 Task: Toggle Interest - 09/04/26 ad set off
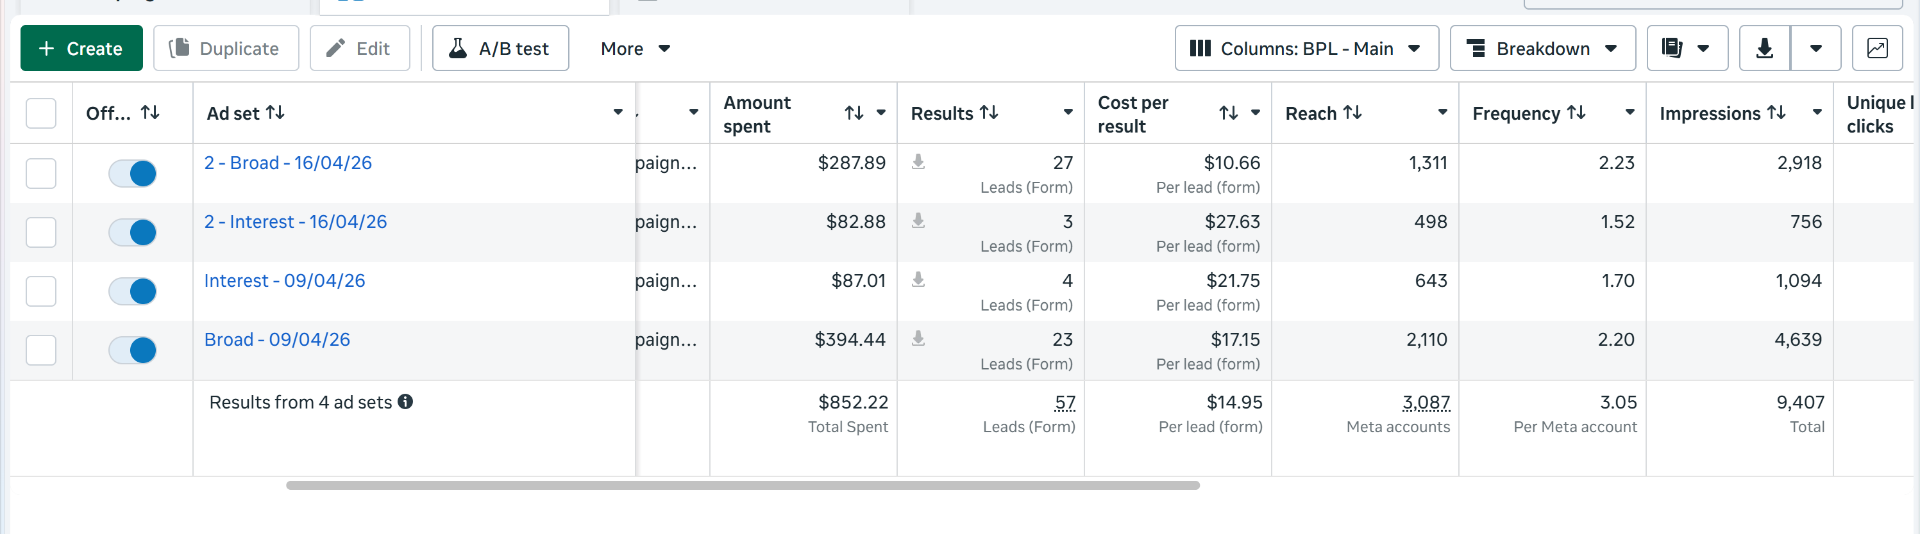click(133, 291)
